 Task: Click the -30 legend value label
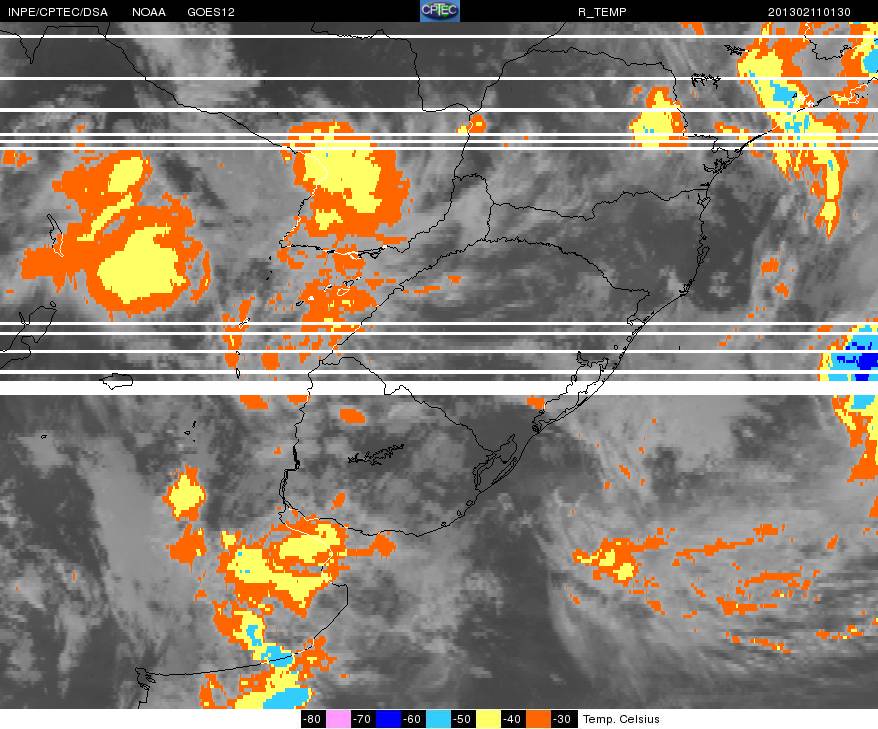coord(563,719)
